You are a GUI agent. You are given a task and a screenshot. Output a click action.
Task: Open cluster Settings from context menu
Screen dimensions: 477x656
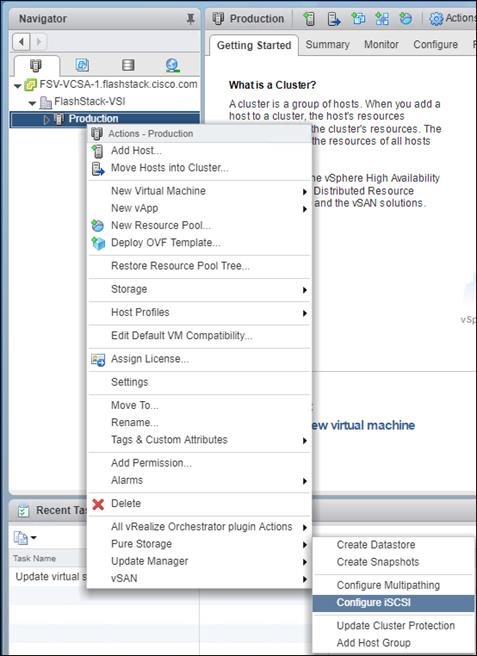point(199,382)
